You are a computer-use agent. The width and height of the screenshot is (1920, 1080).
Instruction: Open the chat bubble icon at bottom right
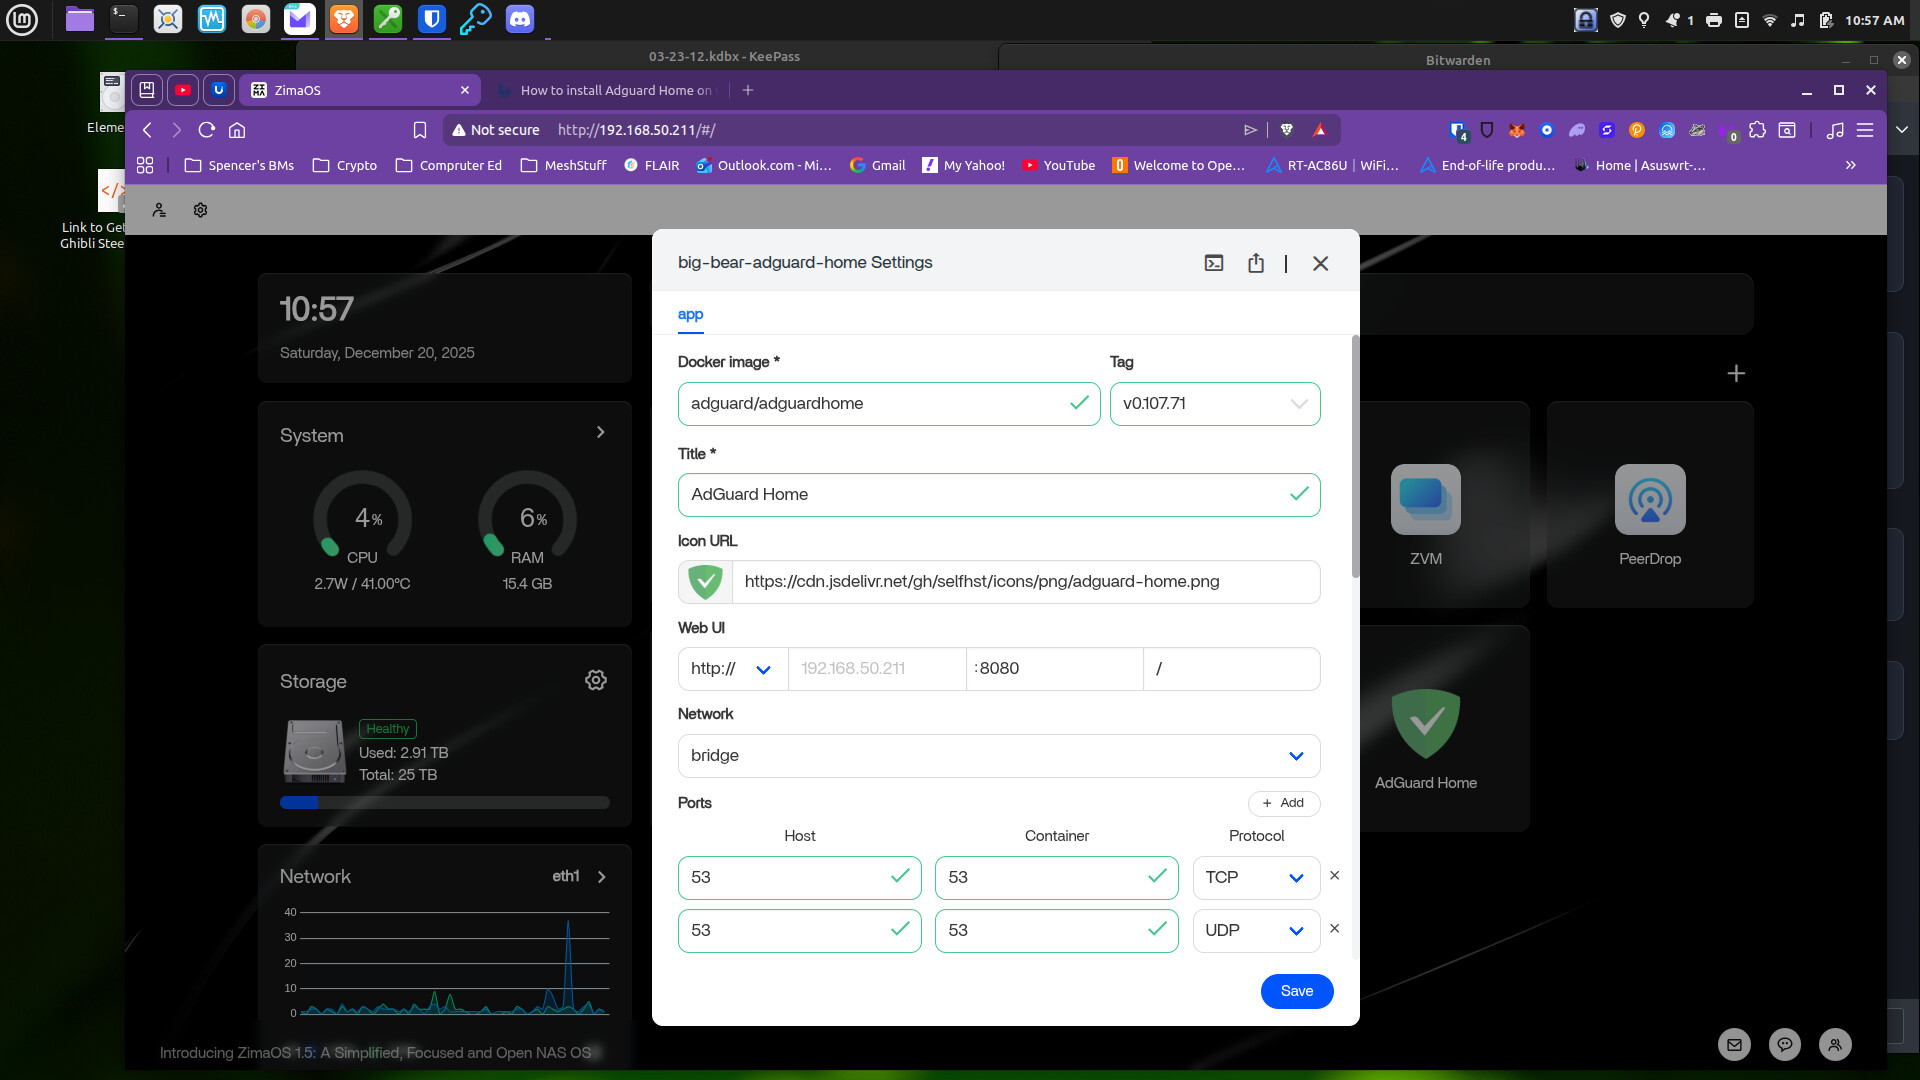point(1784,1044)
